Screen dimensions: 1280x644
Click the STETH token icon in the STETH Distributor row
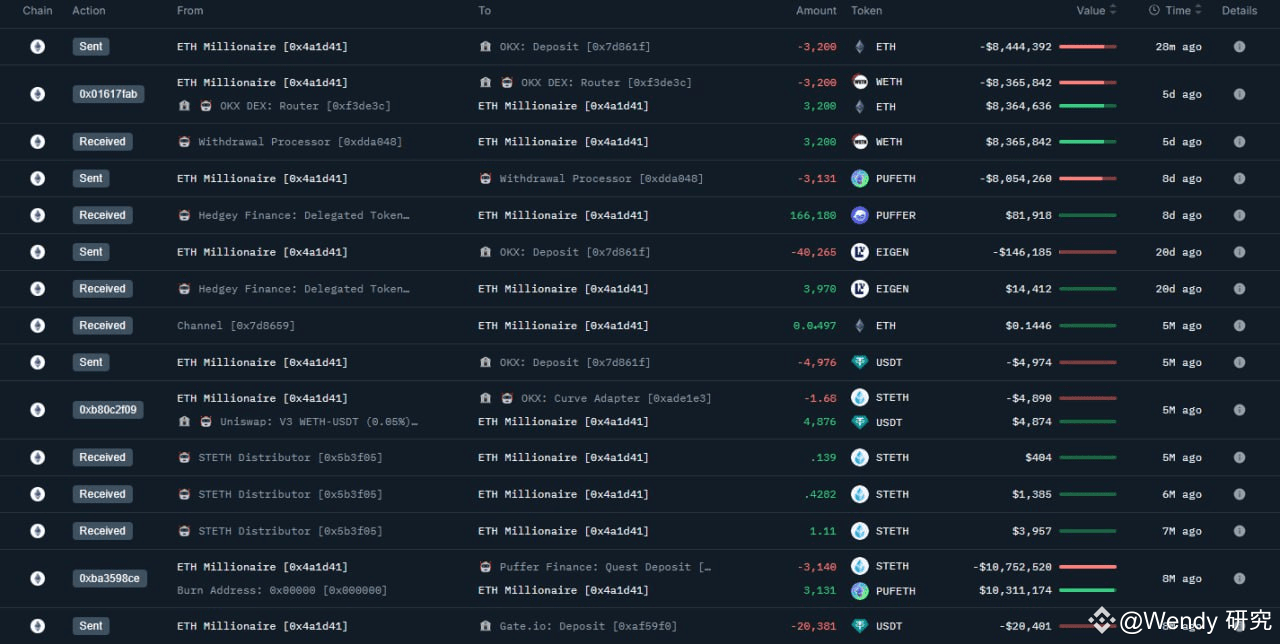pos(860,457)
